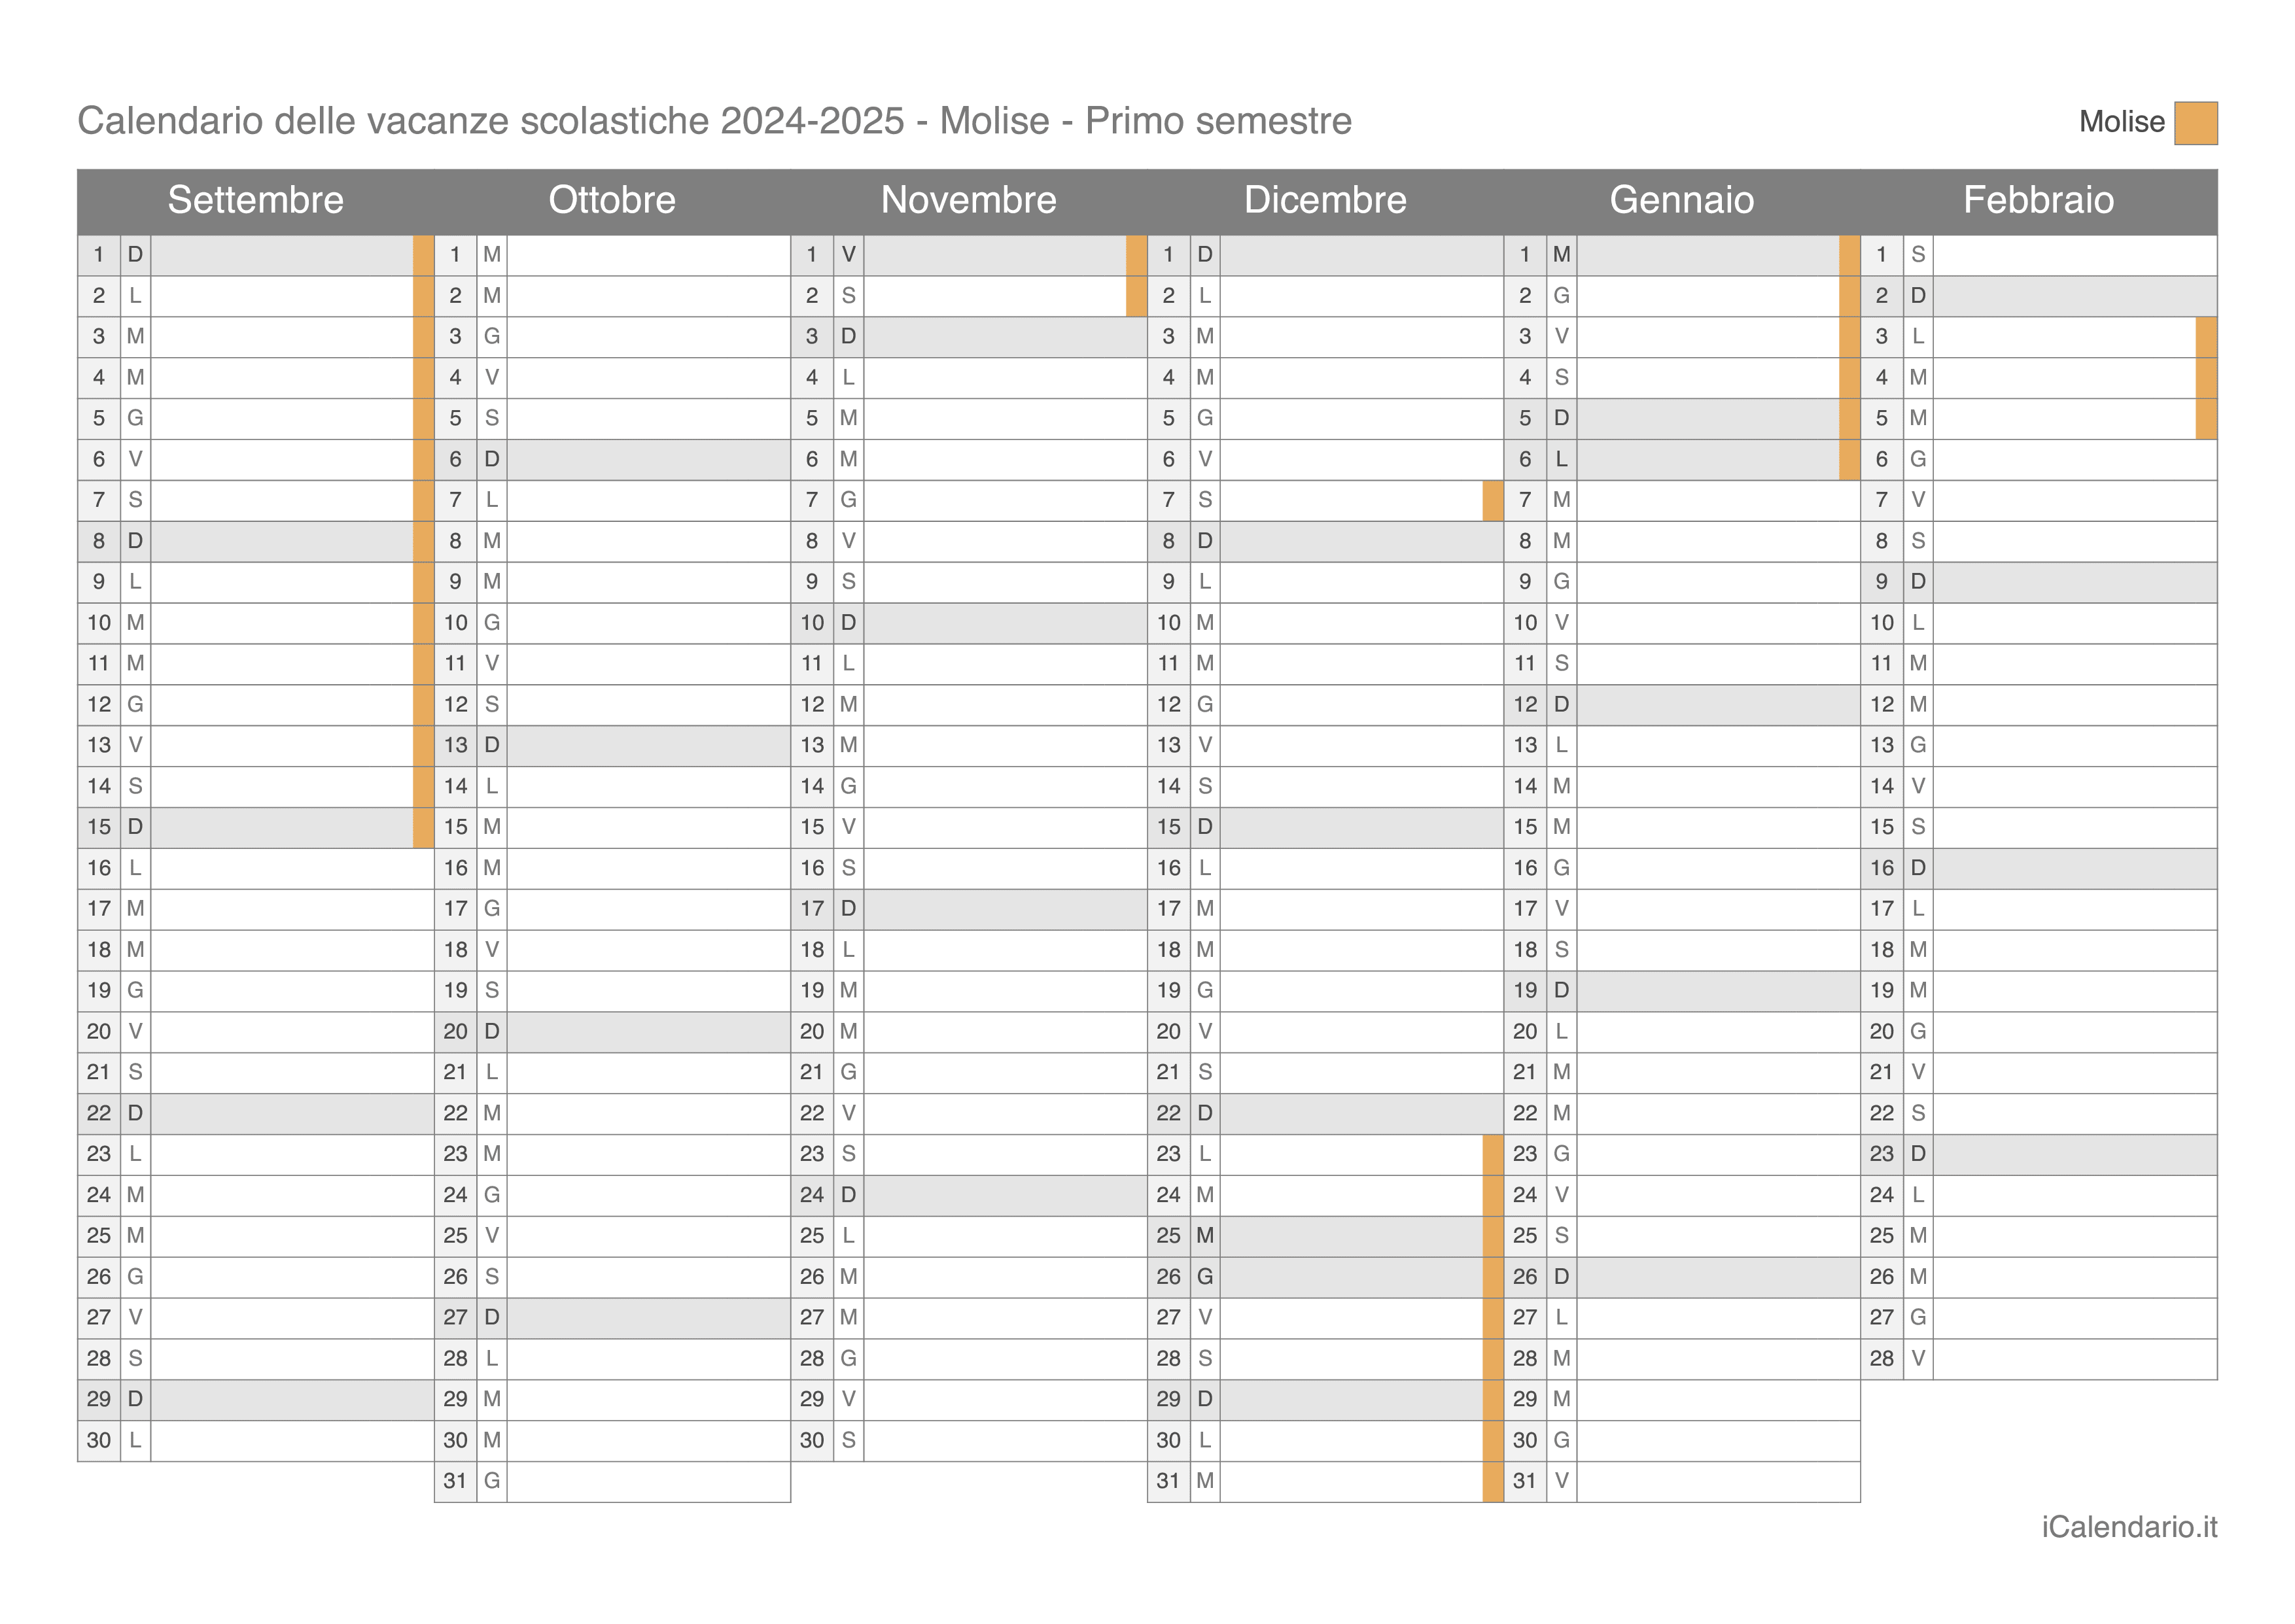Click the iCalendario.it footer text

(2129, 1527)
